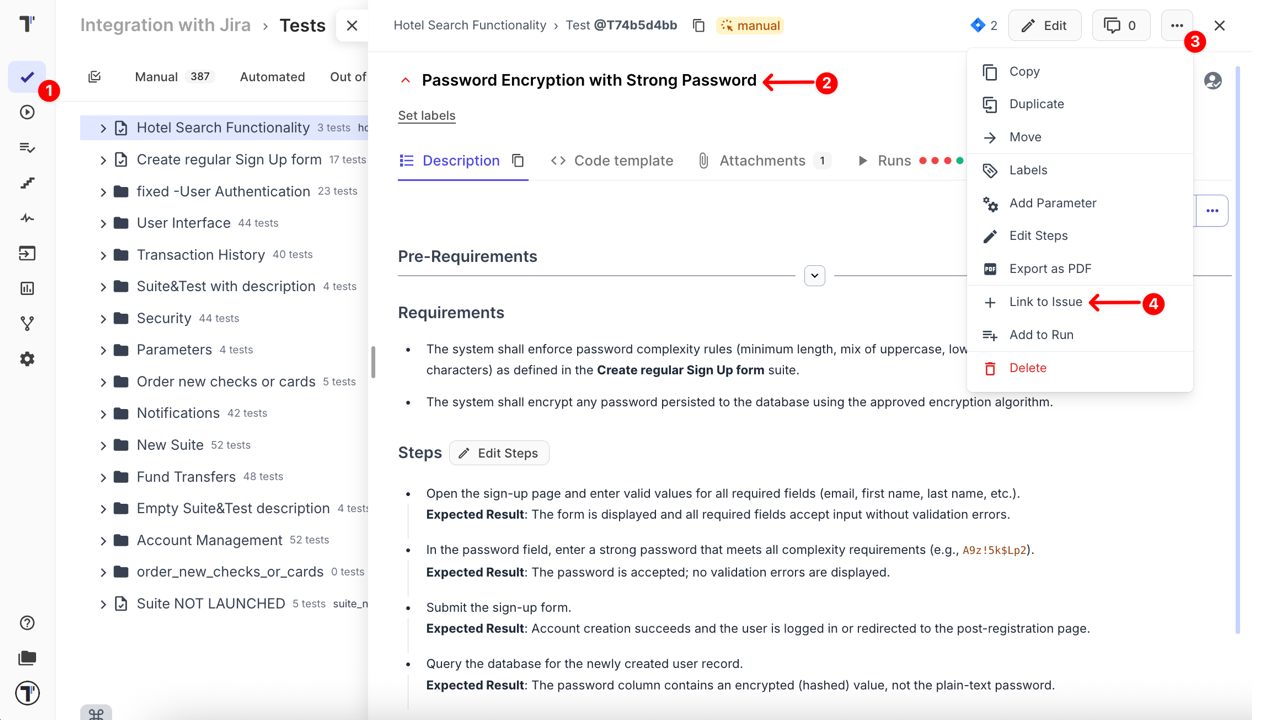Screen dimensions: 1280x720
Task: Expand the Pre-Requirements section chevron
Action: 814,276
